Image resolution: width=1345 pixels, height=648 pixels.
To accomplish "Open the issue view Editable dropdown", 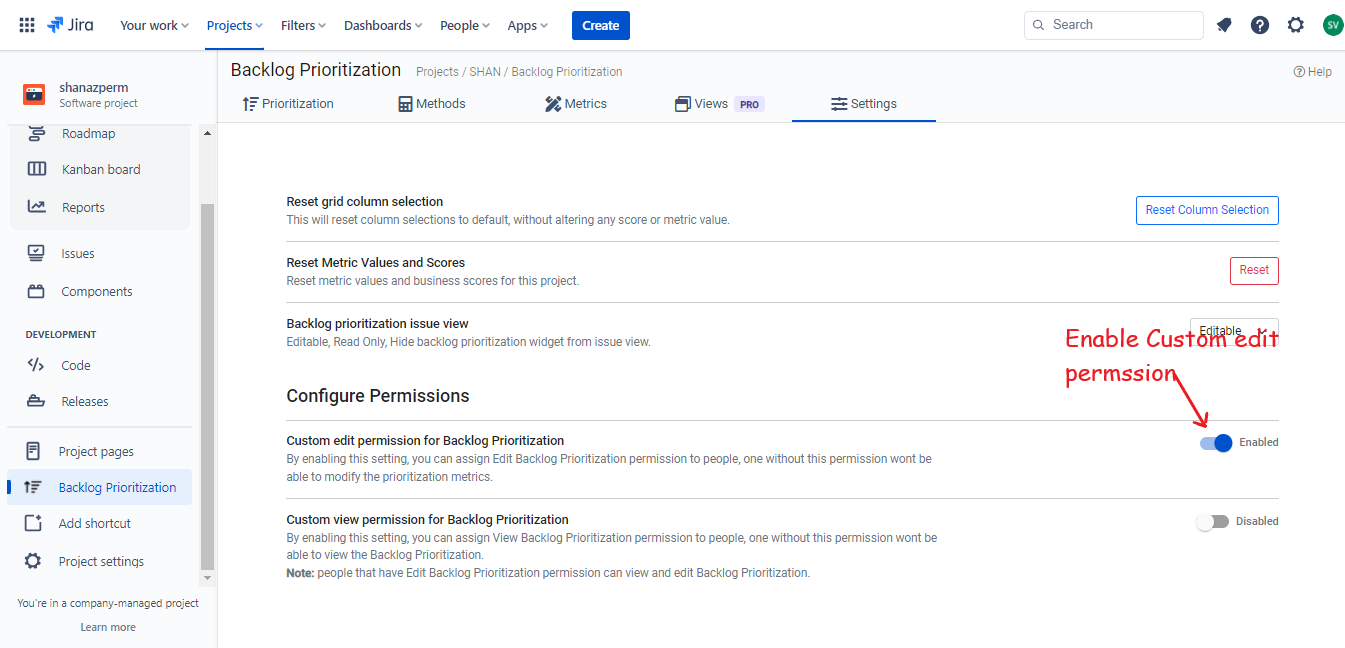I will (x=1232, y=330).
